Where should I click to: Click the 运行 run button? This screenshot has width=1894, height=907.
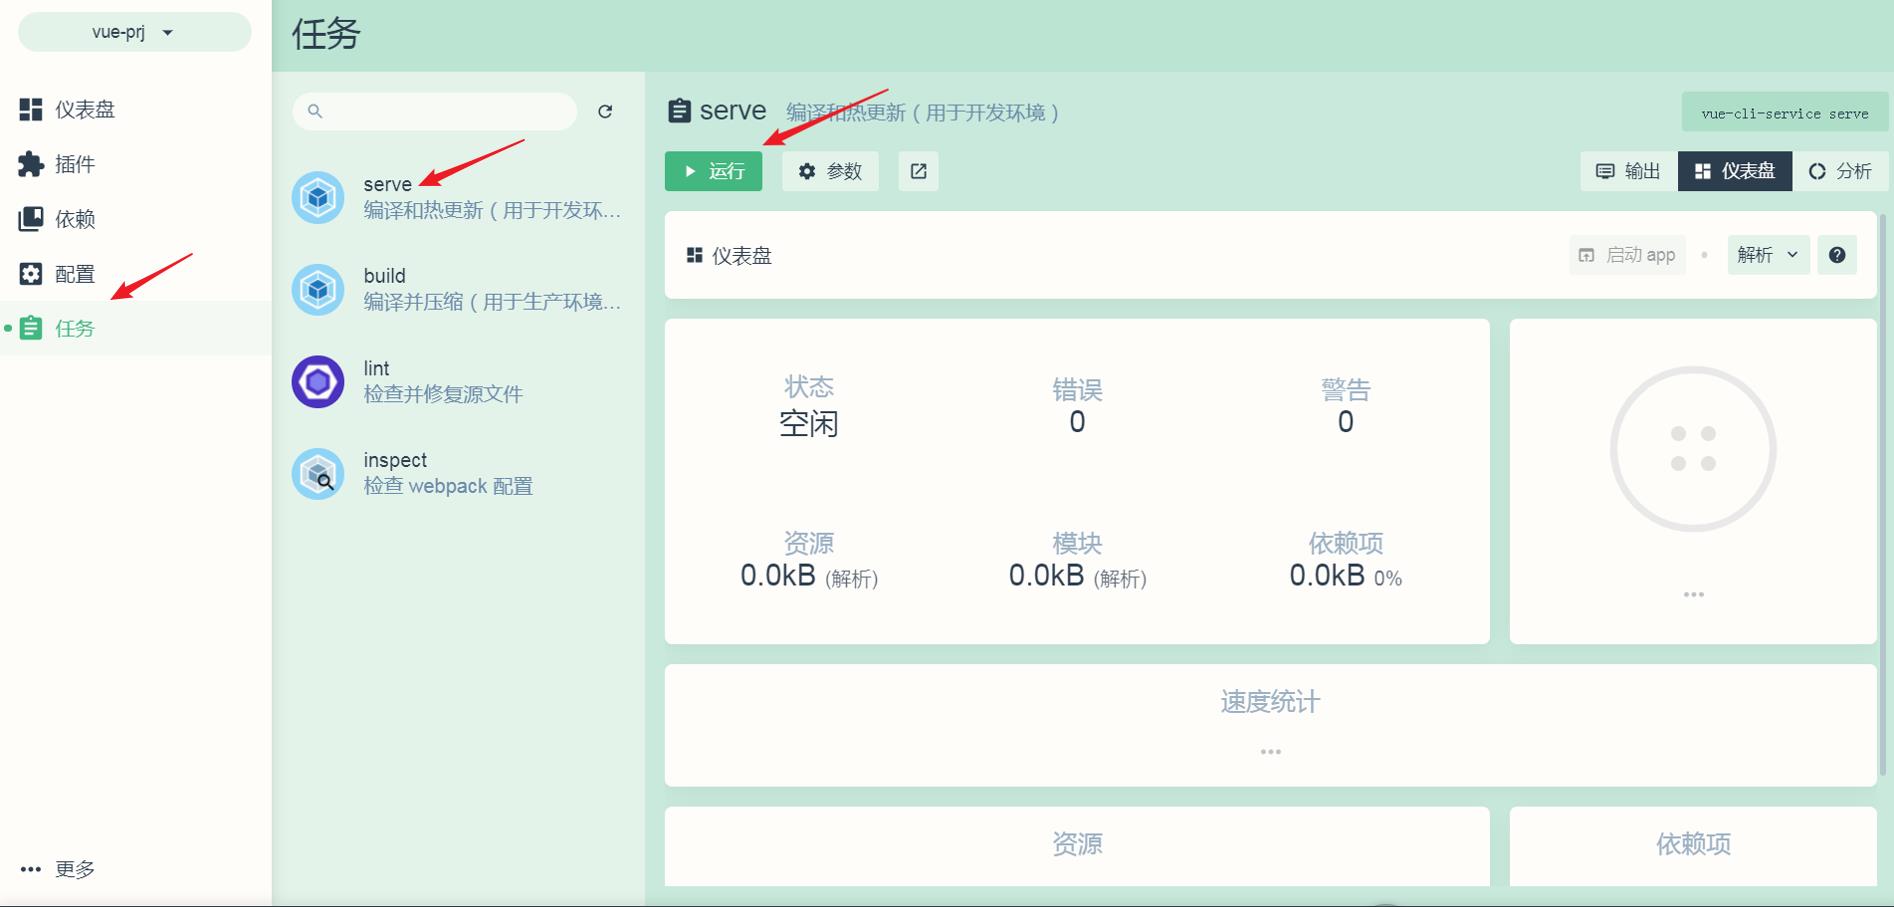[x=714, y=171]
